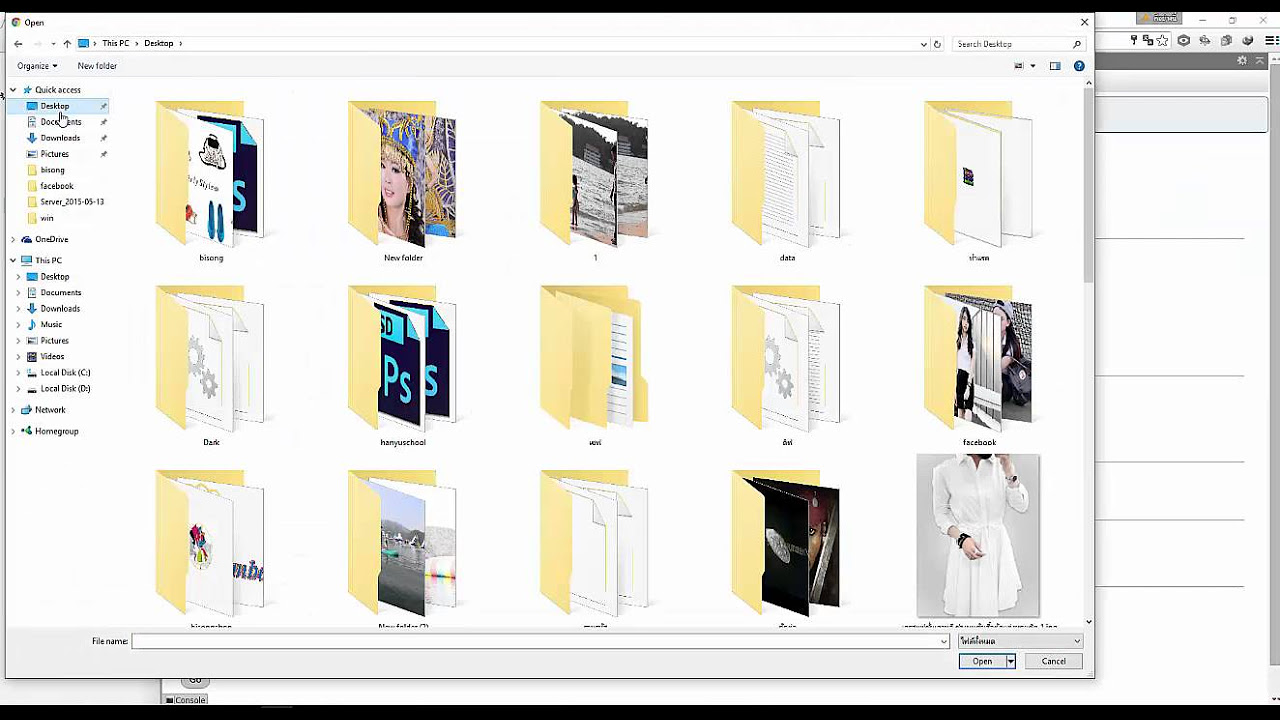Change the view layout icon

click(x=1019, y=66)
